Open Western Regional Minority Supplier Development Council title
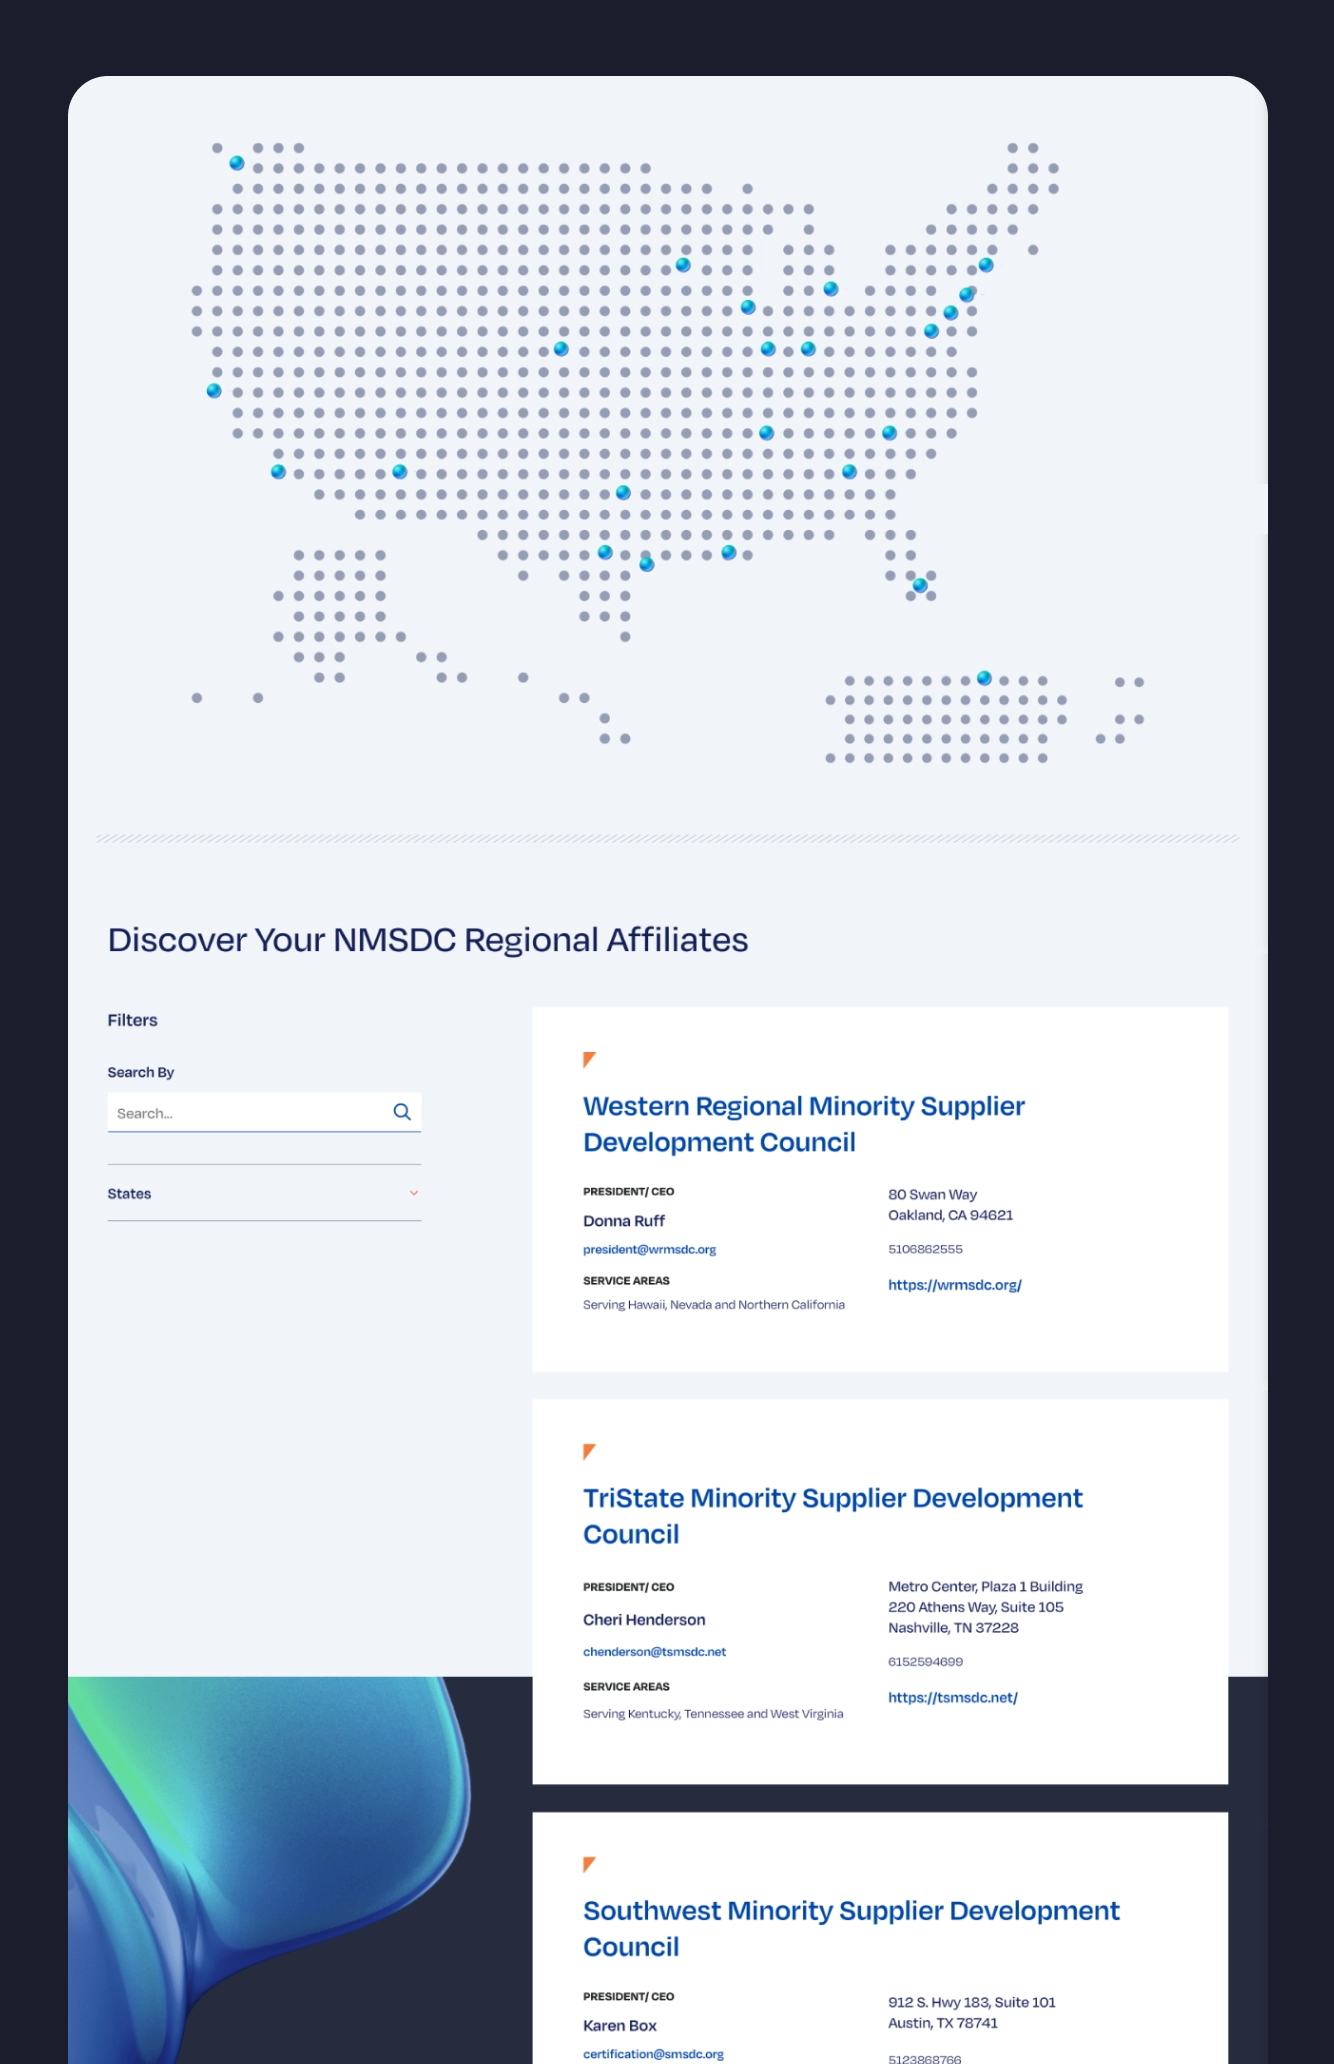 (803, 1124)
